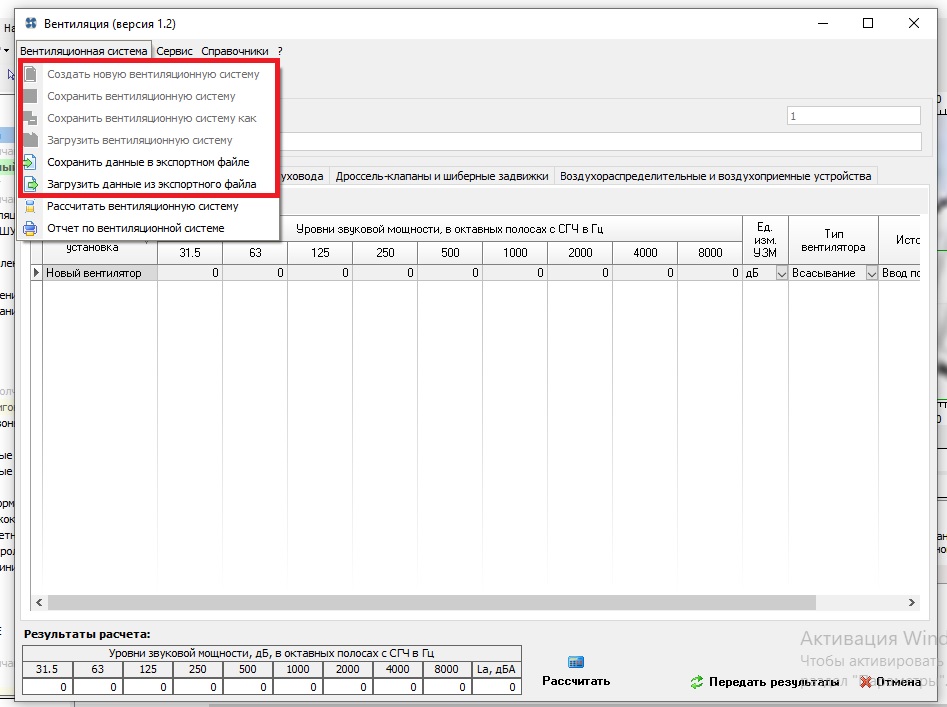This screenshot has height=707, width=947.
Task: Expand the 'Всасывание' fan type dropdown
Action: click(x=871, y=273)
